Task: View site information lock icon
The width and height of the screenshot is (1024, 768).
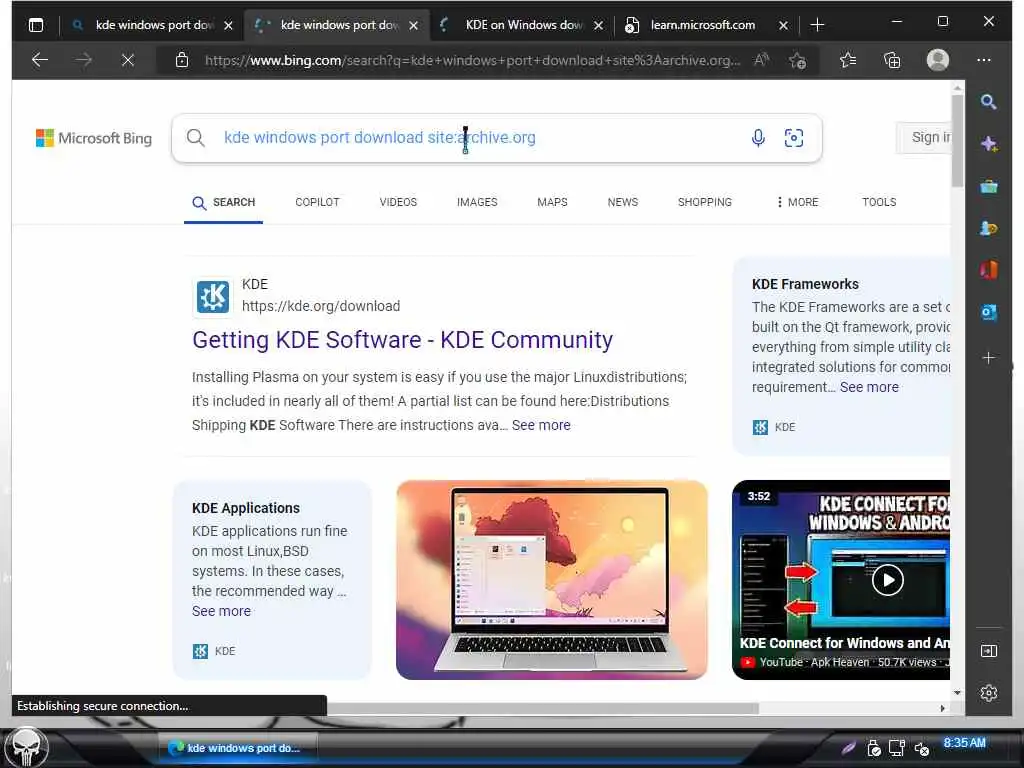Action: point(182,60)
